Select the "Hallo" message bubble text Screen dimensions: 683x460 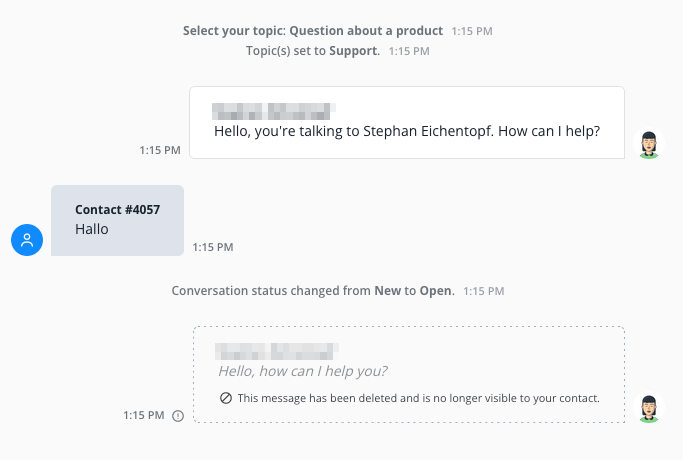pos(92,229)
